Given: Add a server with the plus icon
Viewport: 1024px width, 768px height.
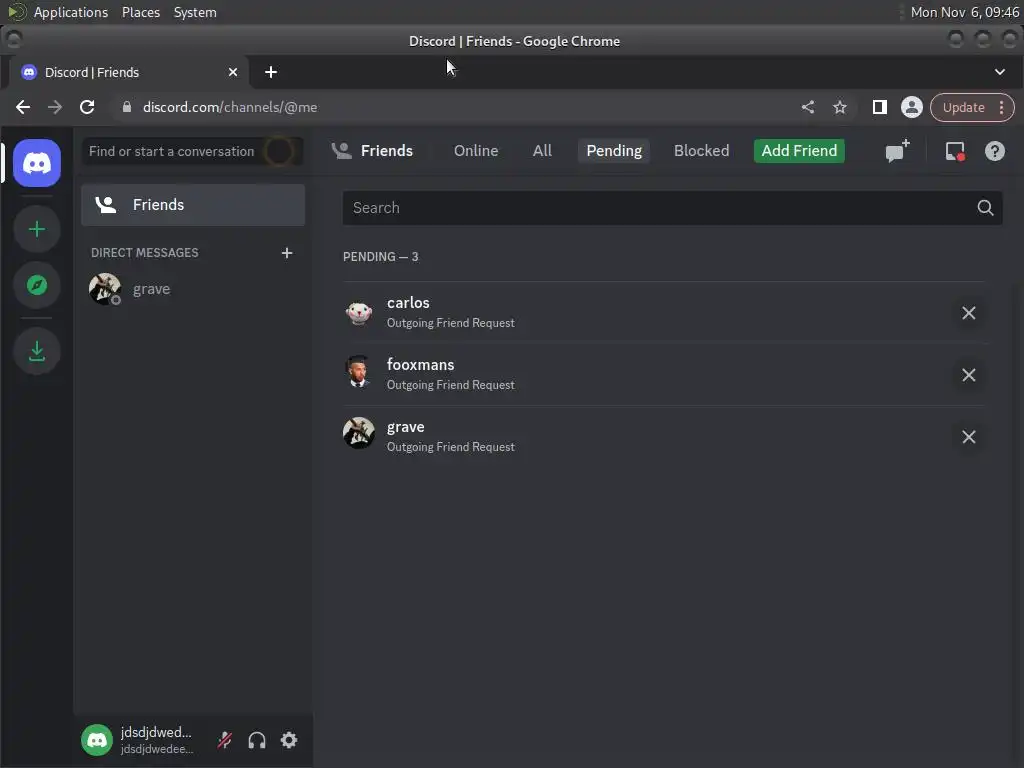Looking at the screenshot, I should point(37,229).
